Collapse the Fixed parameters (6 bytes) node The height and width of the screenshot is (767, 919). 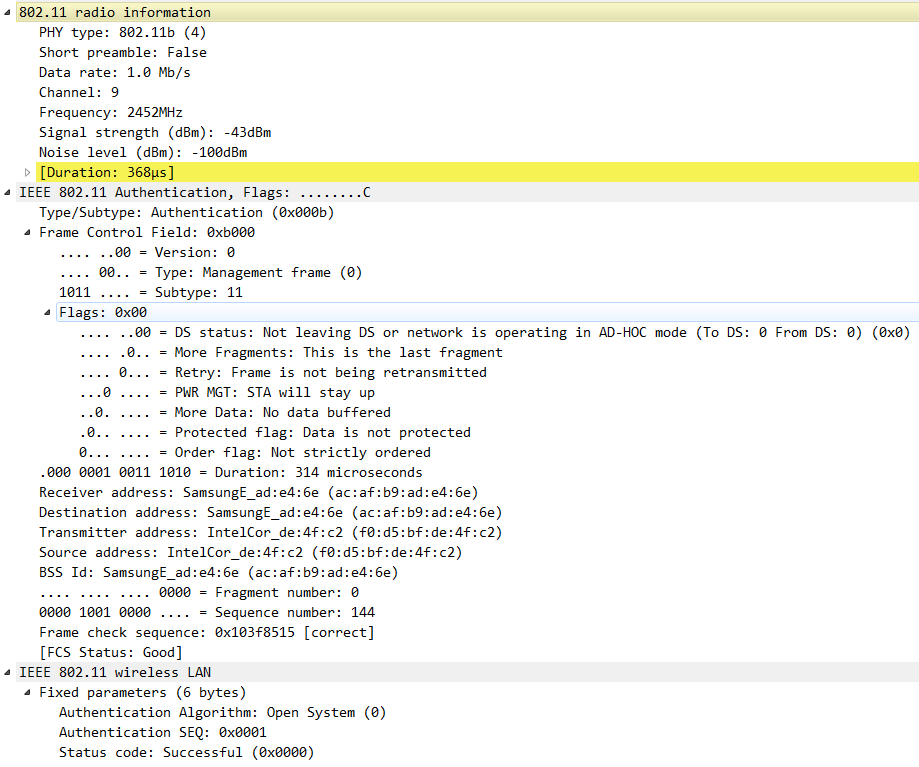click(x=28, y=693)
